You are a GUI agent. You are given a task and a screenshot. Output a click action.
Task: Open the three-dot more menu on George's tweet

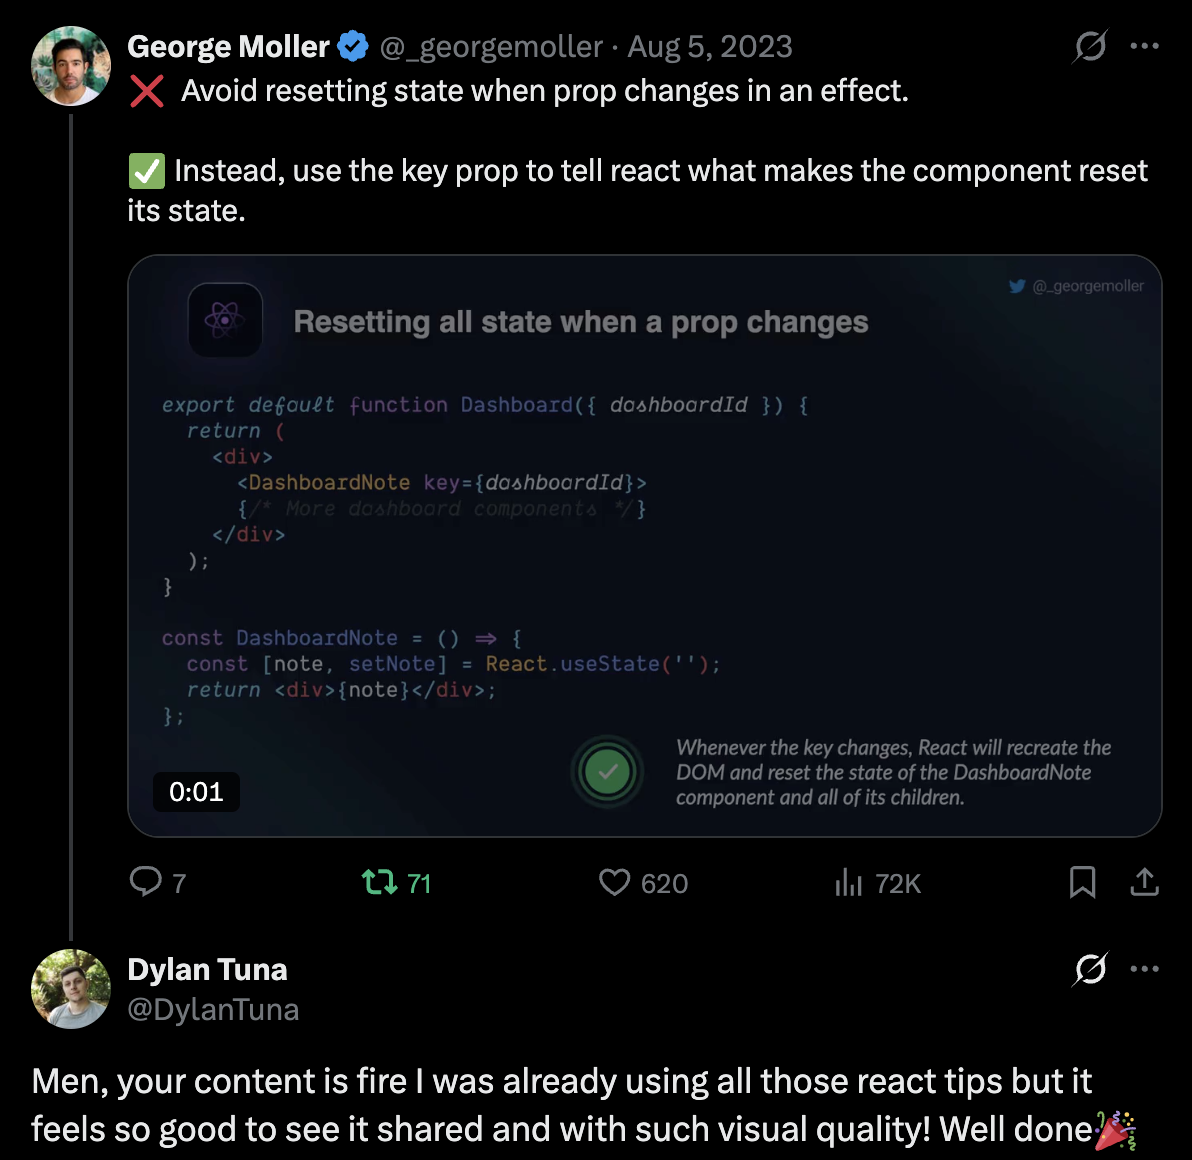[1144, 46]
